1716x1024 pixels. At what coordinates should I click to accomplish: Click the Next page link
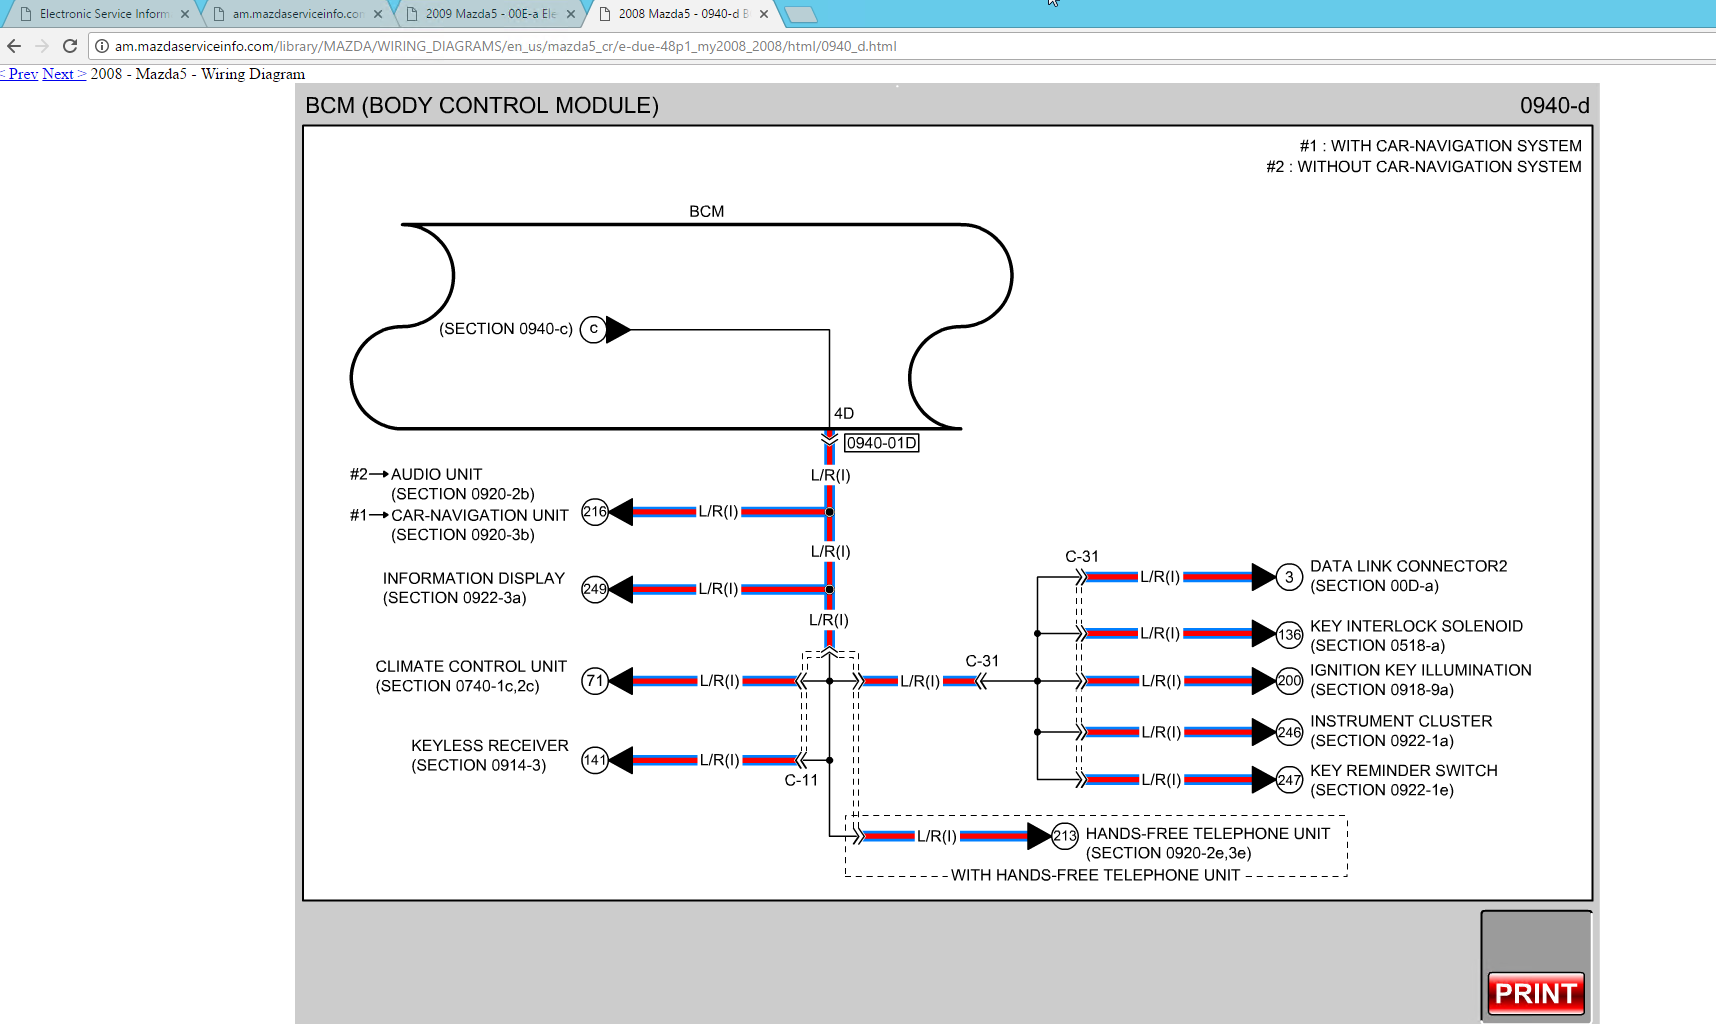63,74
